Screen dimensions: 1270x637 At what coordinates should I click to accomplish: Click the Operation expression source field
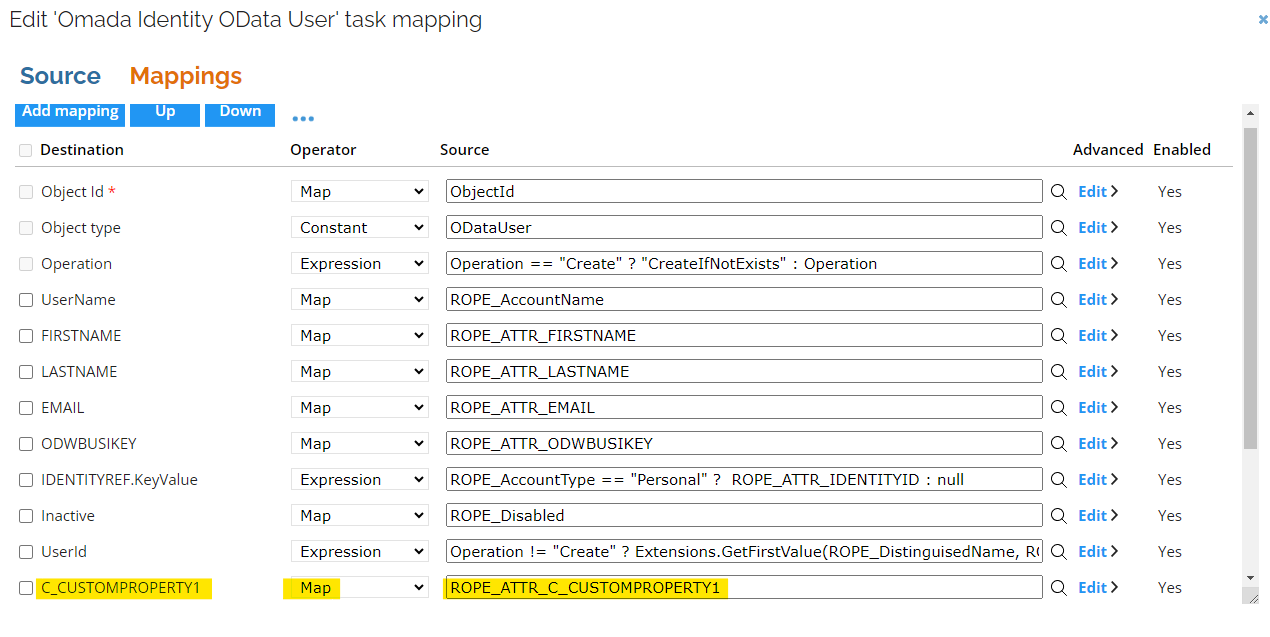(744, 264)
